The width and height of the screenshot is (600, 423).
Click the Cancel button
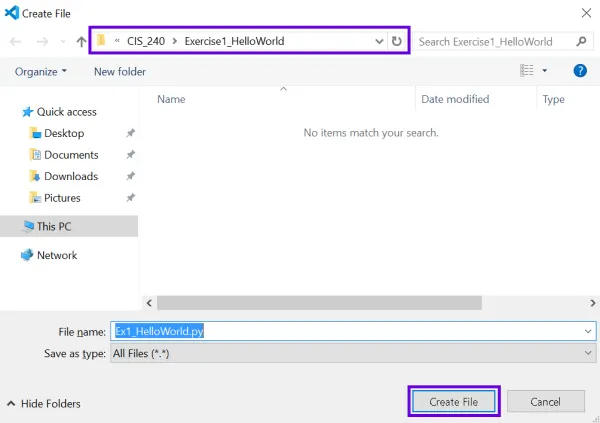[x=546, y=402]
